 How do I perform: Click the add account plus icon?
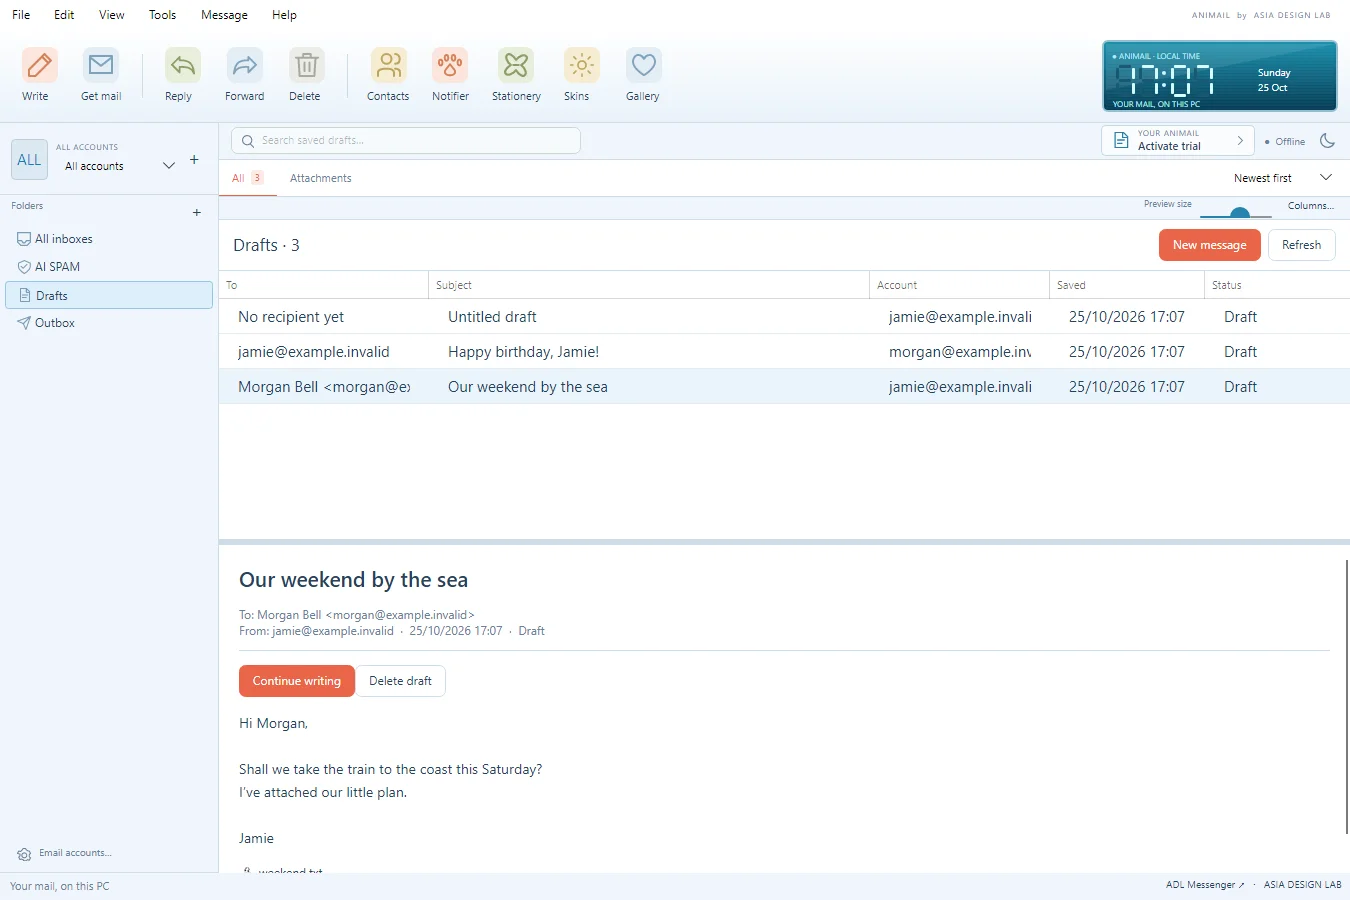coord(194,160)
